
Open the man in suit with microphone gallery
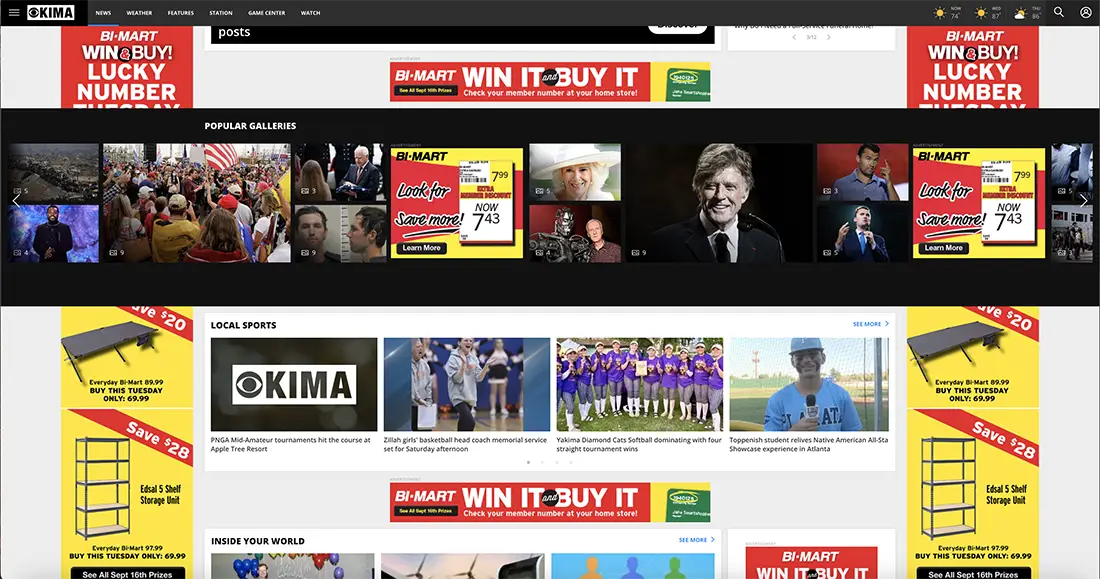(862, 234)
